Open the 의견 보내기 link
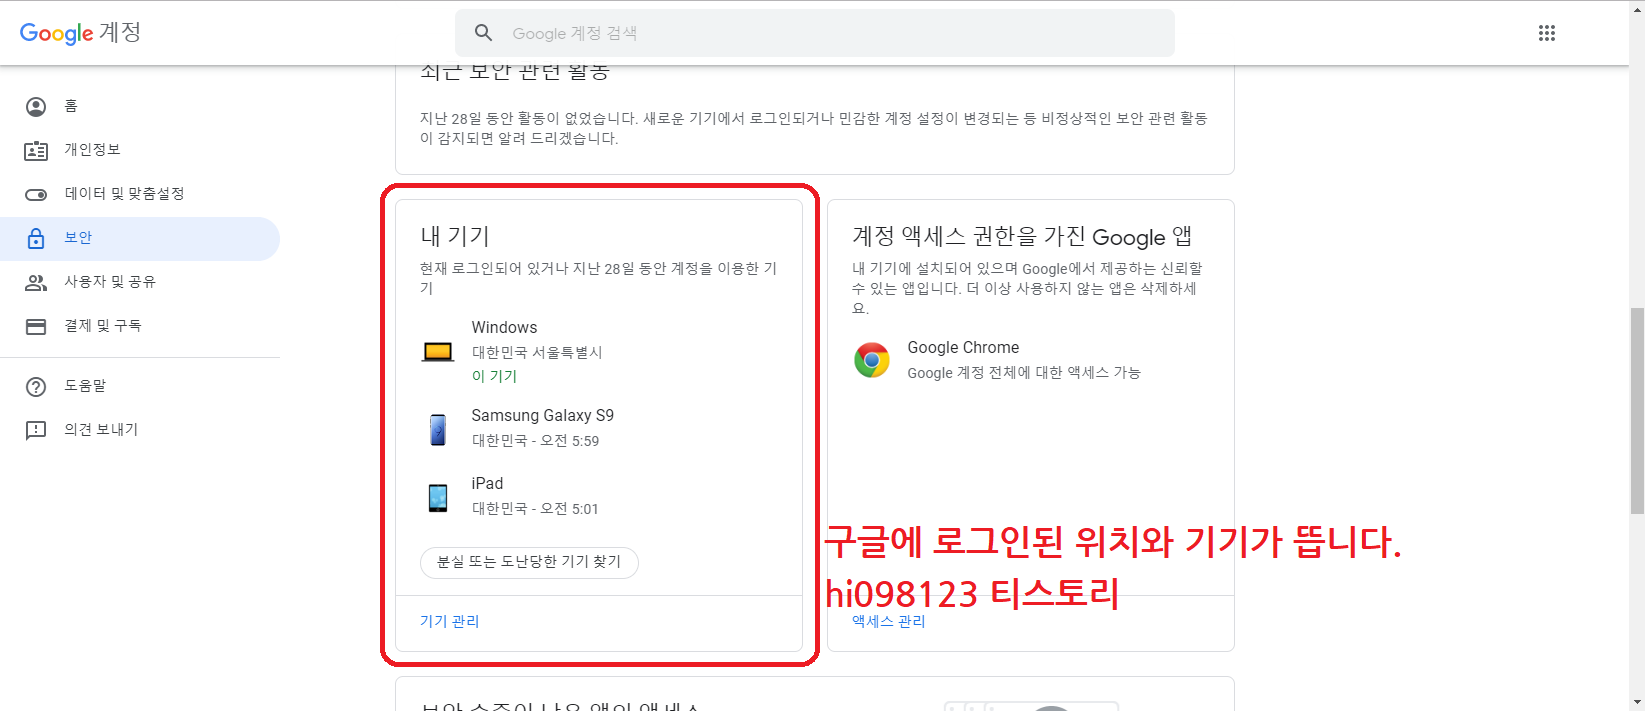 pyautogui.click(x=140, y=430)
